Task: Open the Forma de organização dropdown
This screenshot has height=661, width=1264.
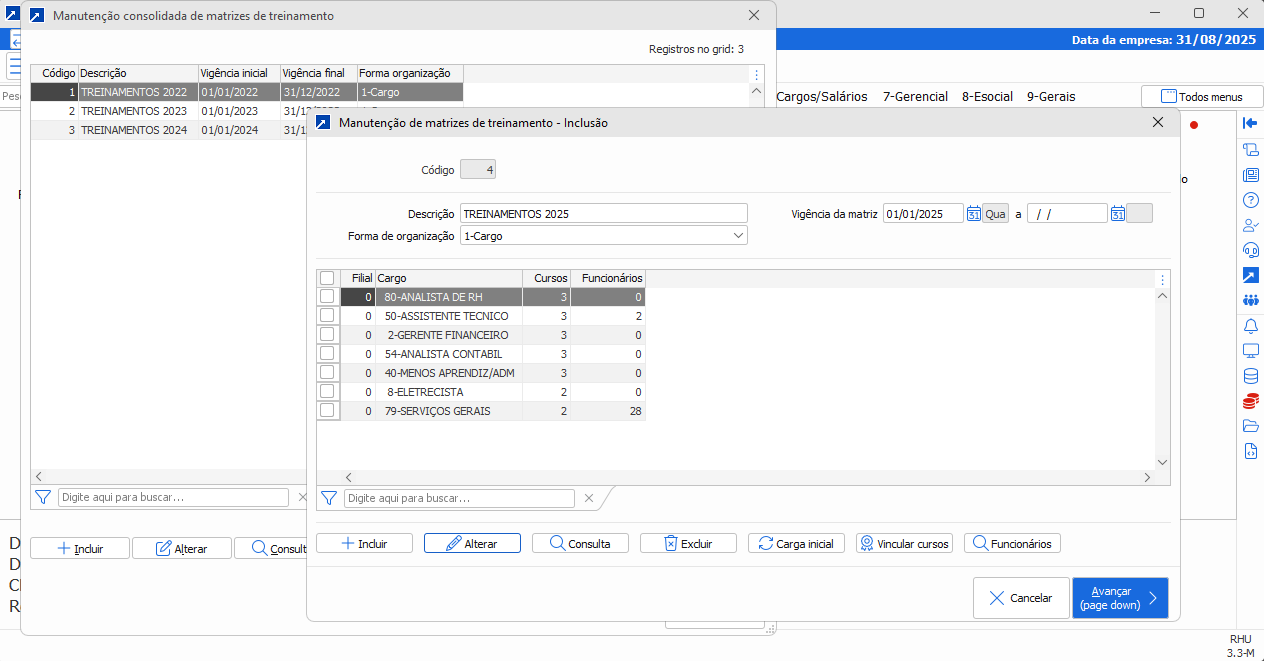Action: click(x=738, y=236)
